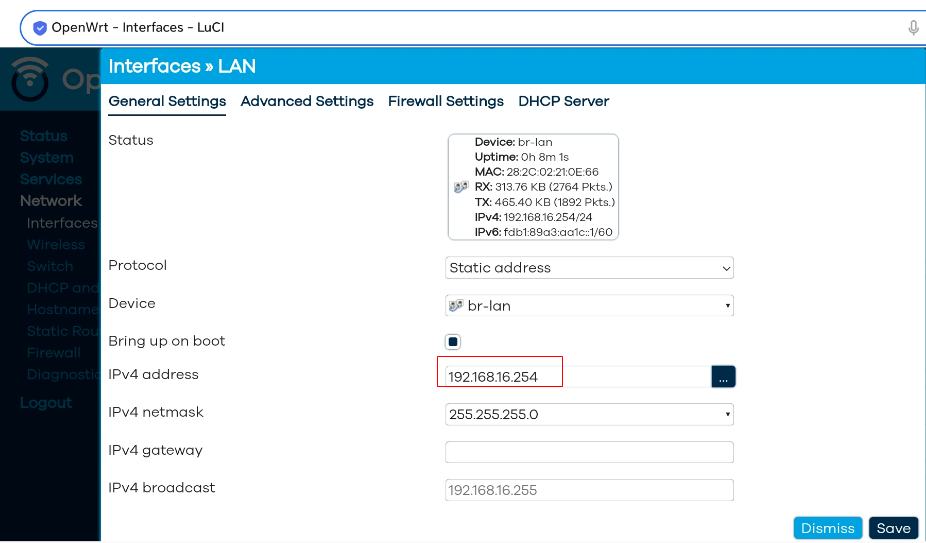Go to Firewall in sidebar
Screen dimensions: 926x543
pos(54,353)
